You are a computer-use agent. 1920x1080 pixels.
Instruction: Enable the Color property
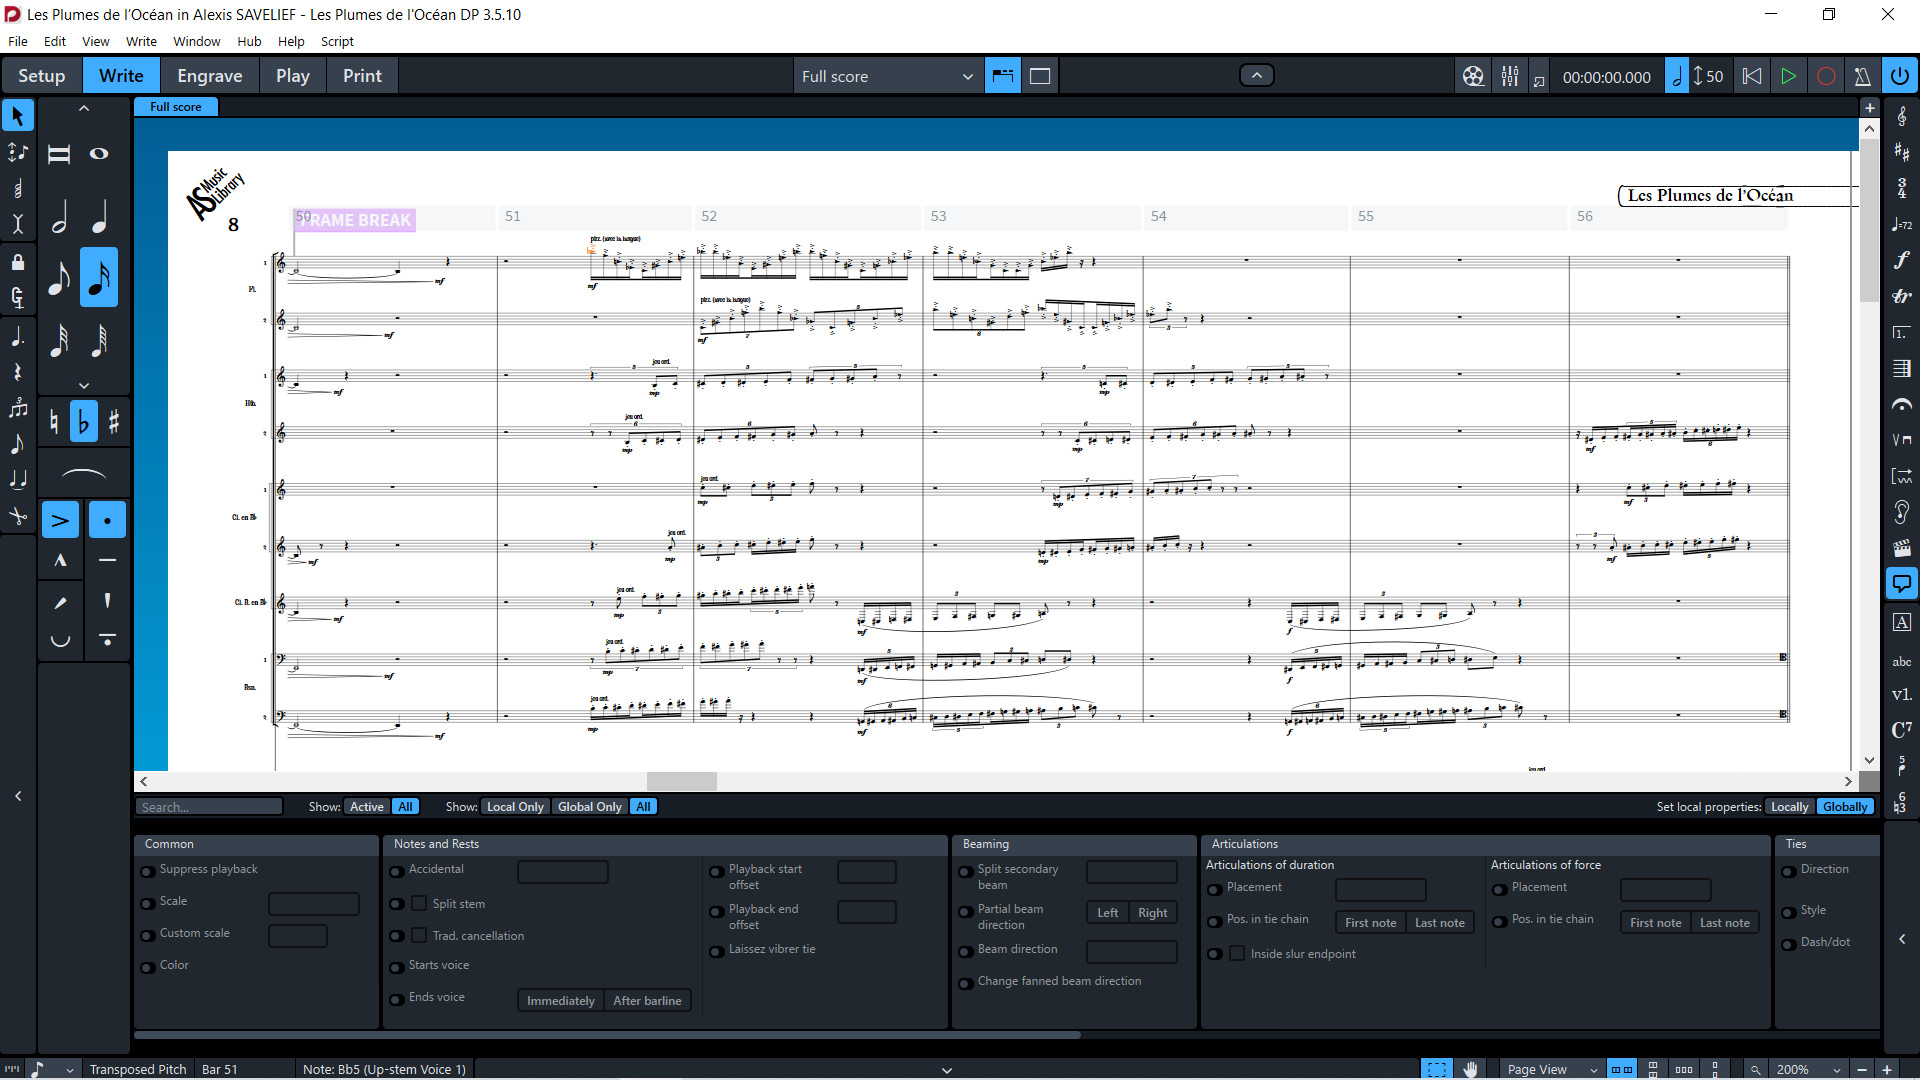pos(148,967)
